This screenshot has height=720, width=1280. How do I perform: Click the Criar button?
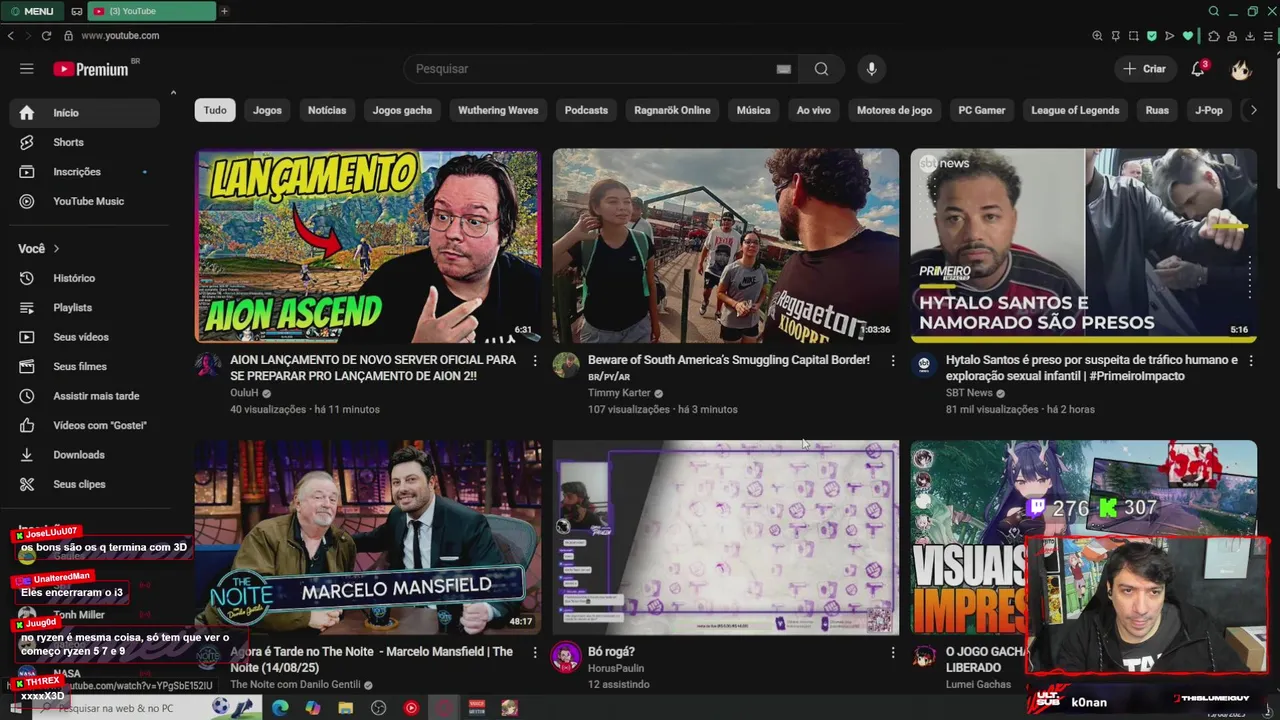[x=1145, y=69]
